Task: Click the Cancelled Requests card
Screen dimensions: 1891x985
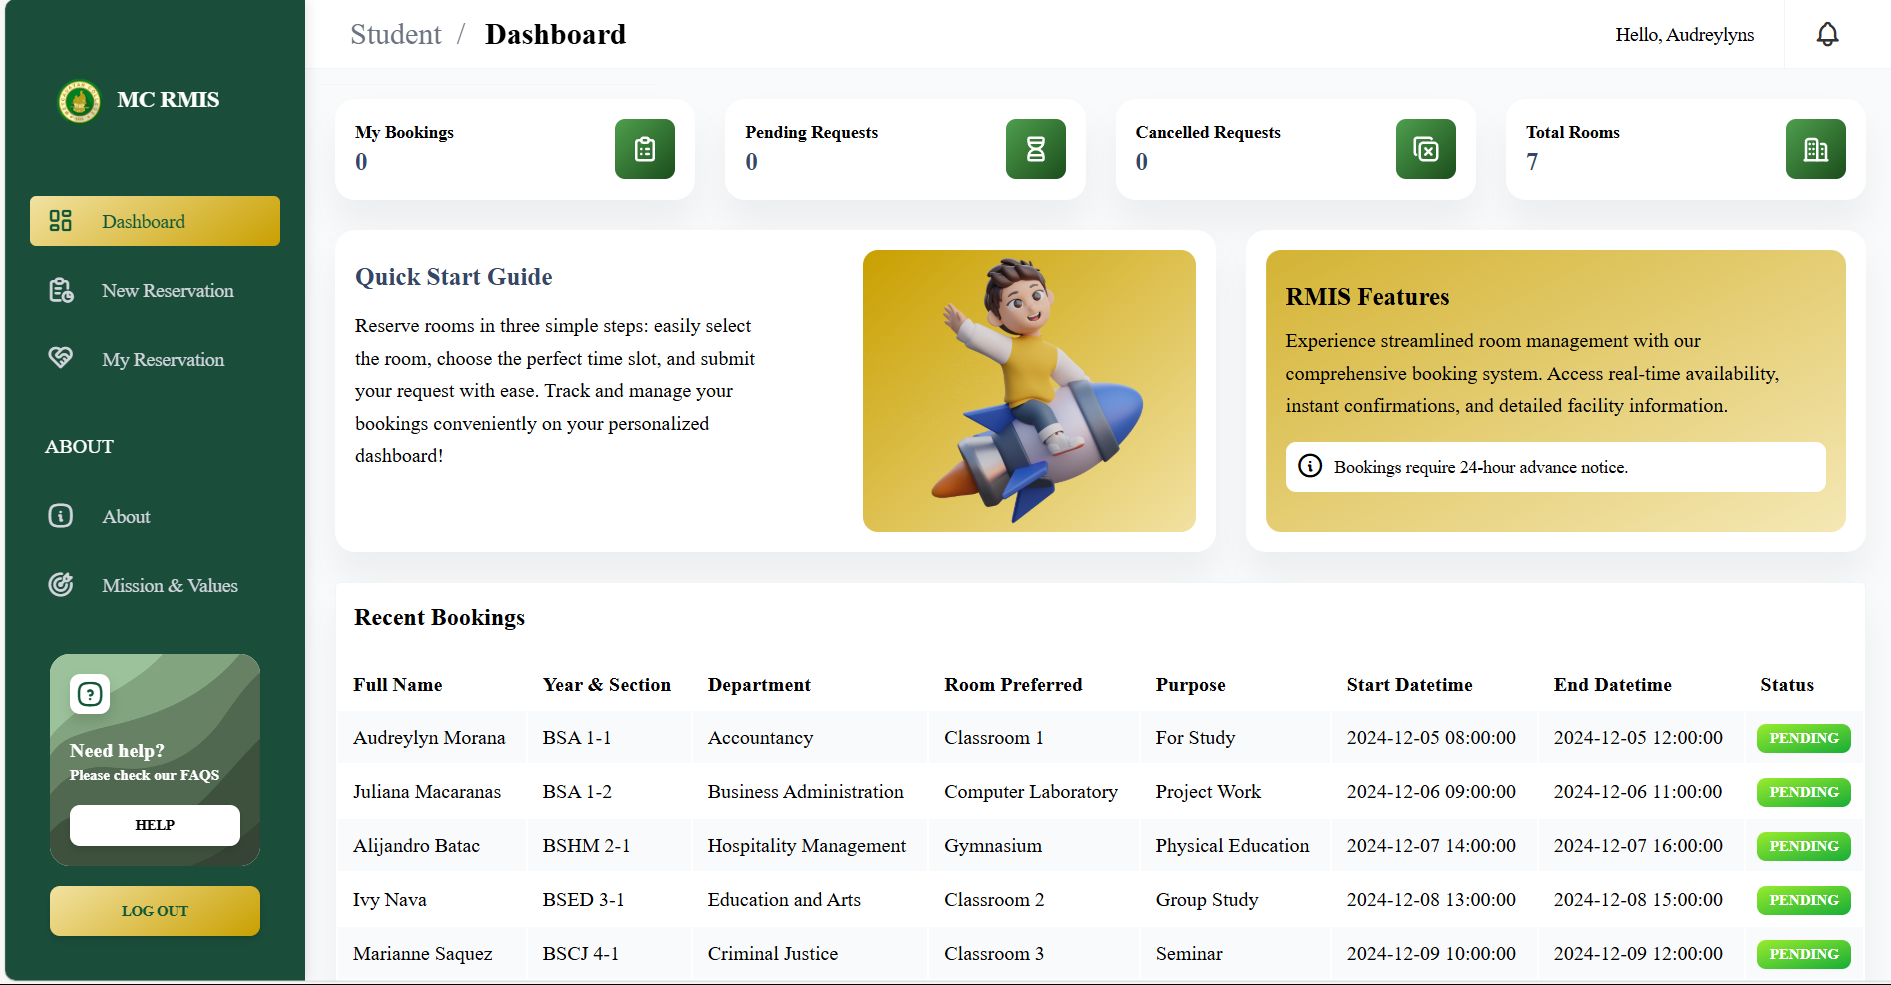Action: pos(1296,149)
